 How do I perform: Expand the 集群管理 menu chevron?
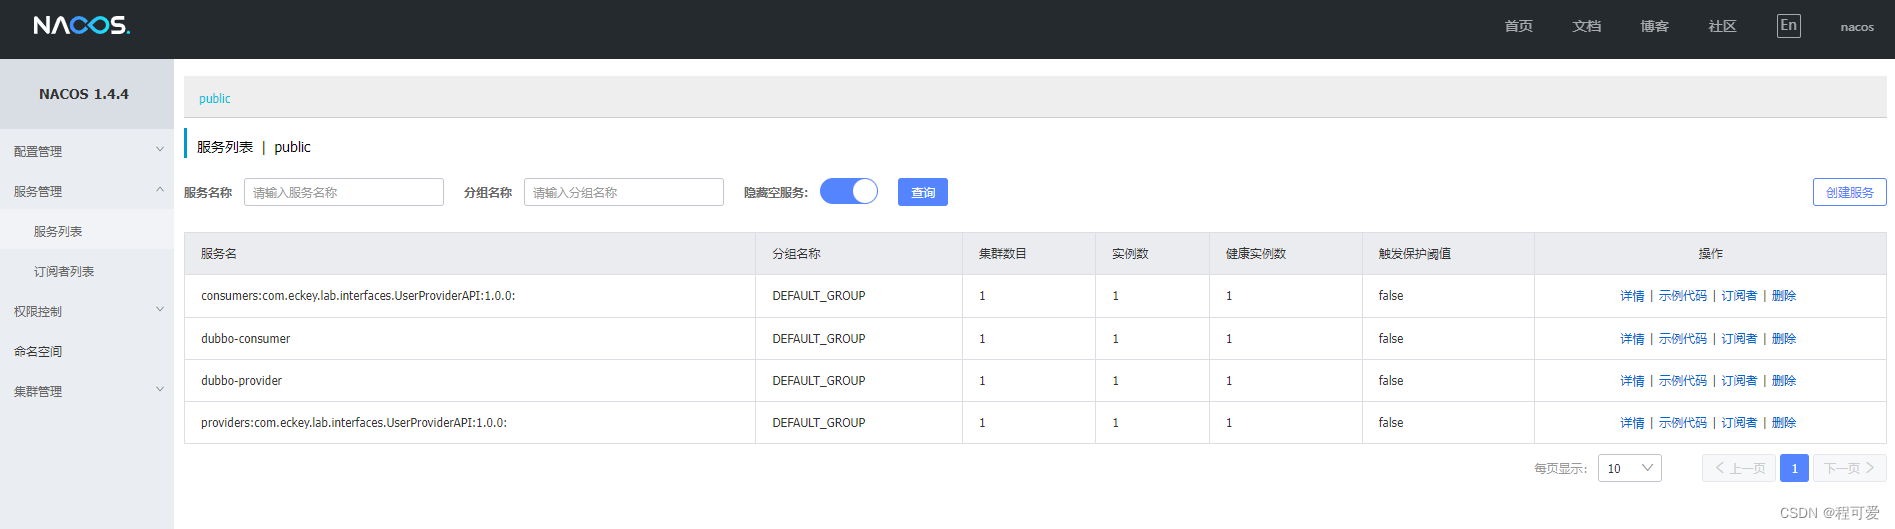point(160,390)
